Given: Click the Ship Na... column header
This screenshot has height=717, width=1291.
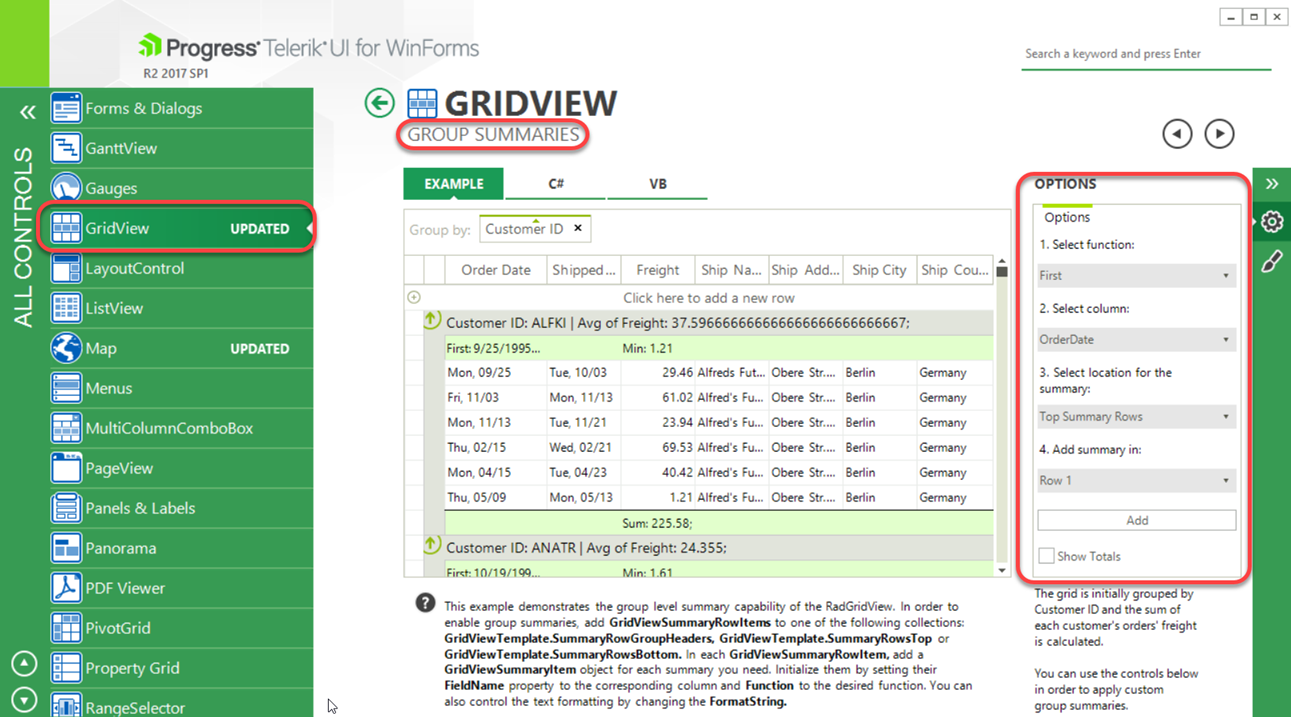Looking at the screenshot, I should click(731, 270).
